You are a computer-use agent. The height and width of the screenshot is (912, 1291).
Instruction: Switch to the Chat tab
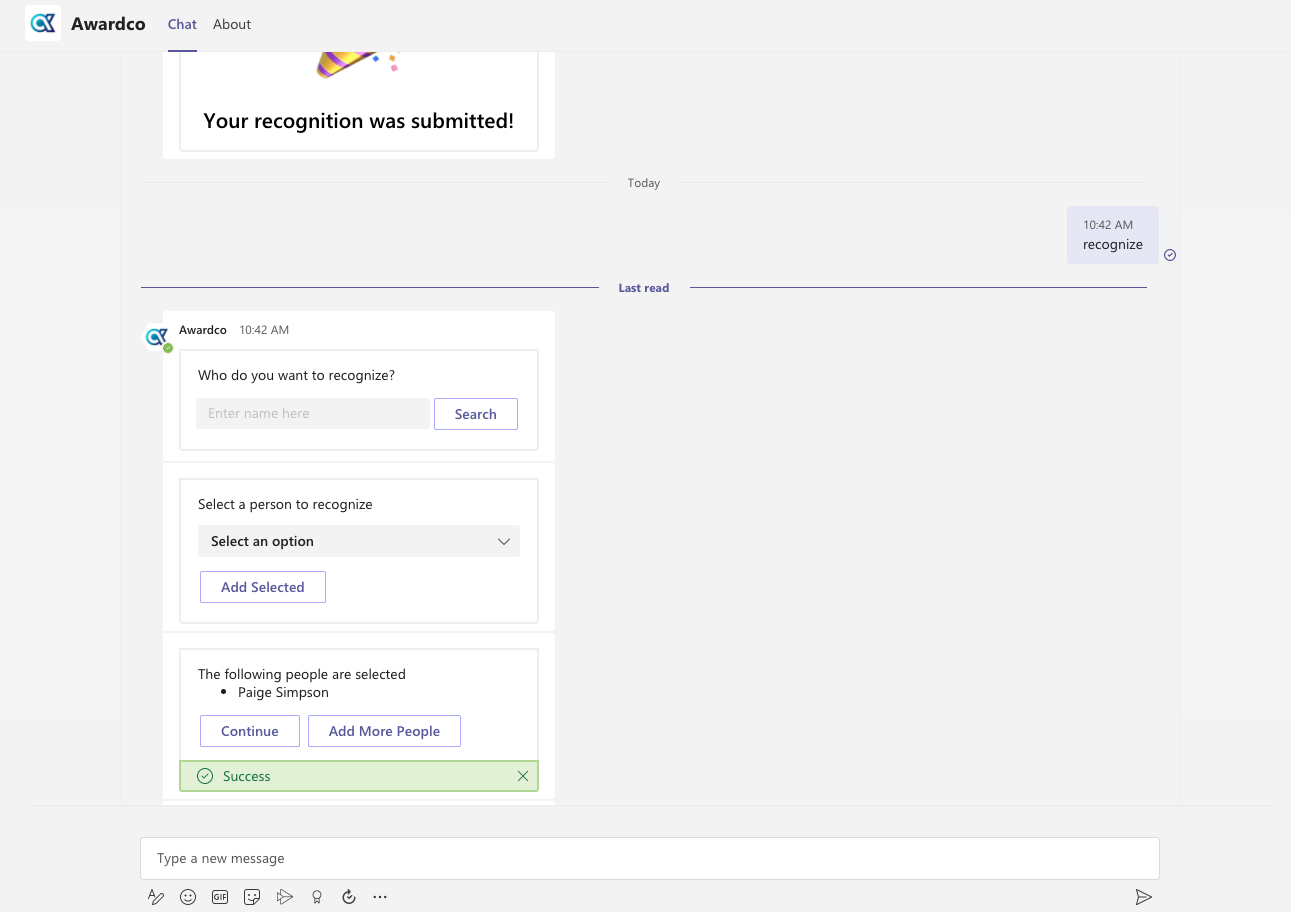182,24
